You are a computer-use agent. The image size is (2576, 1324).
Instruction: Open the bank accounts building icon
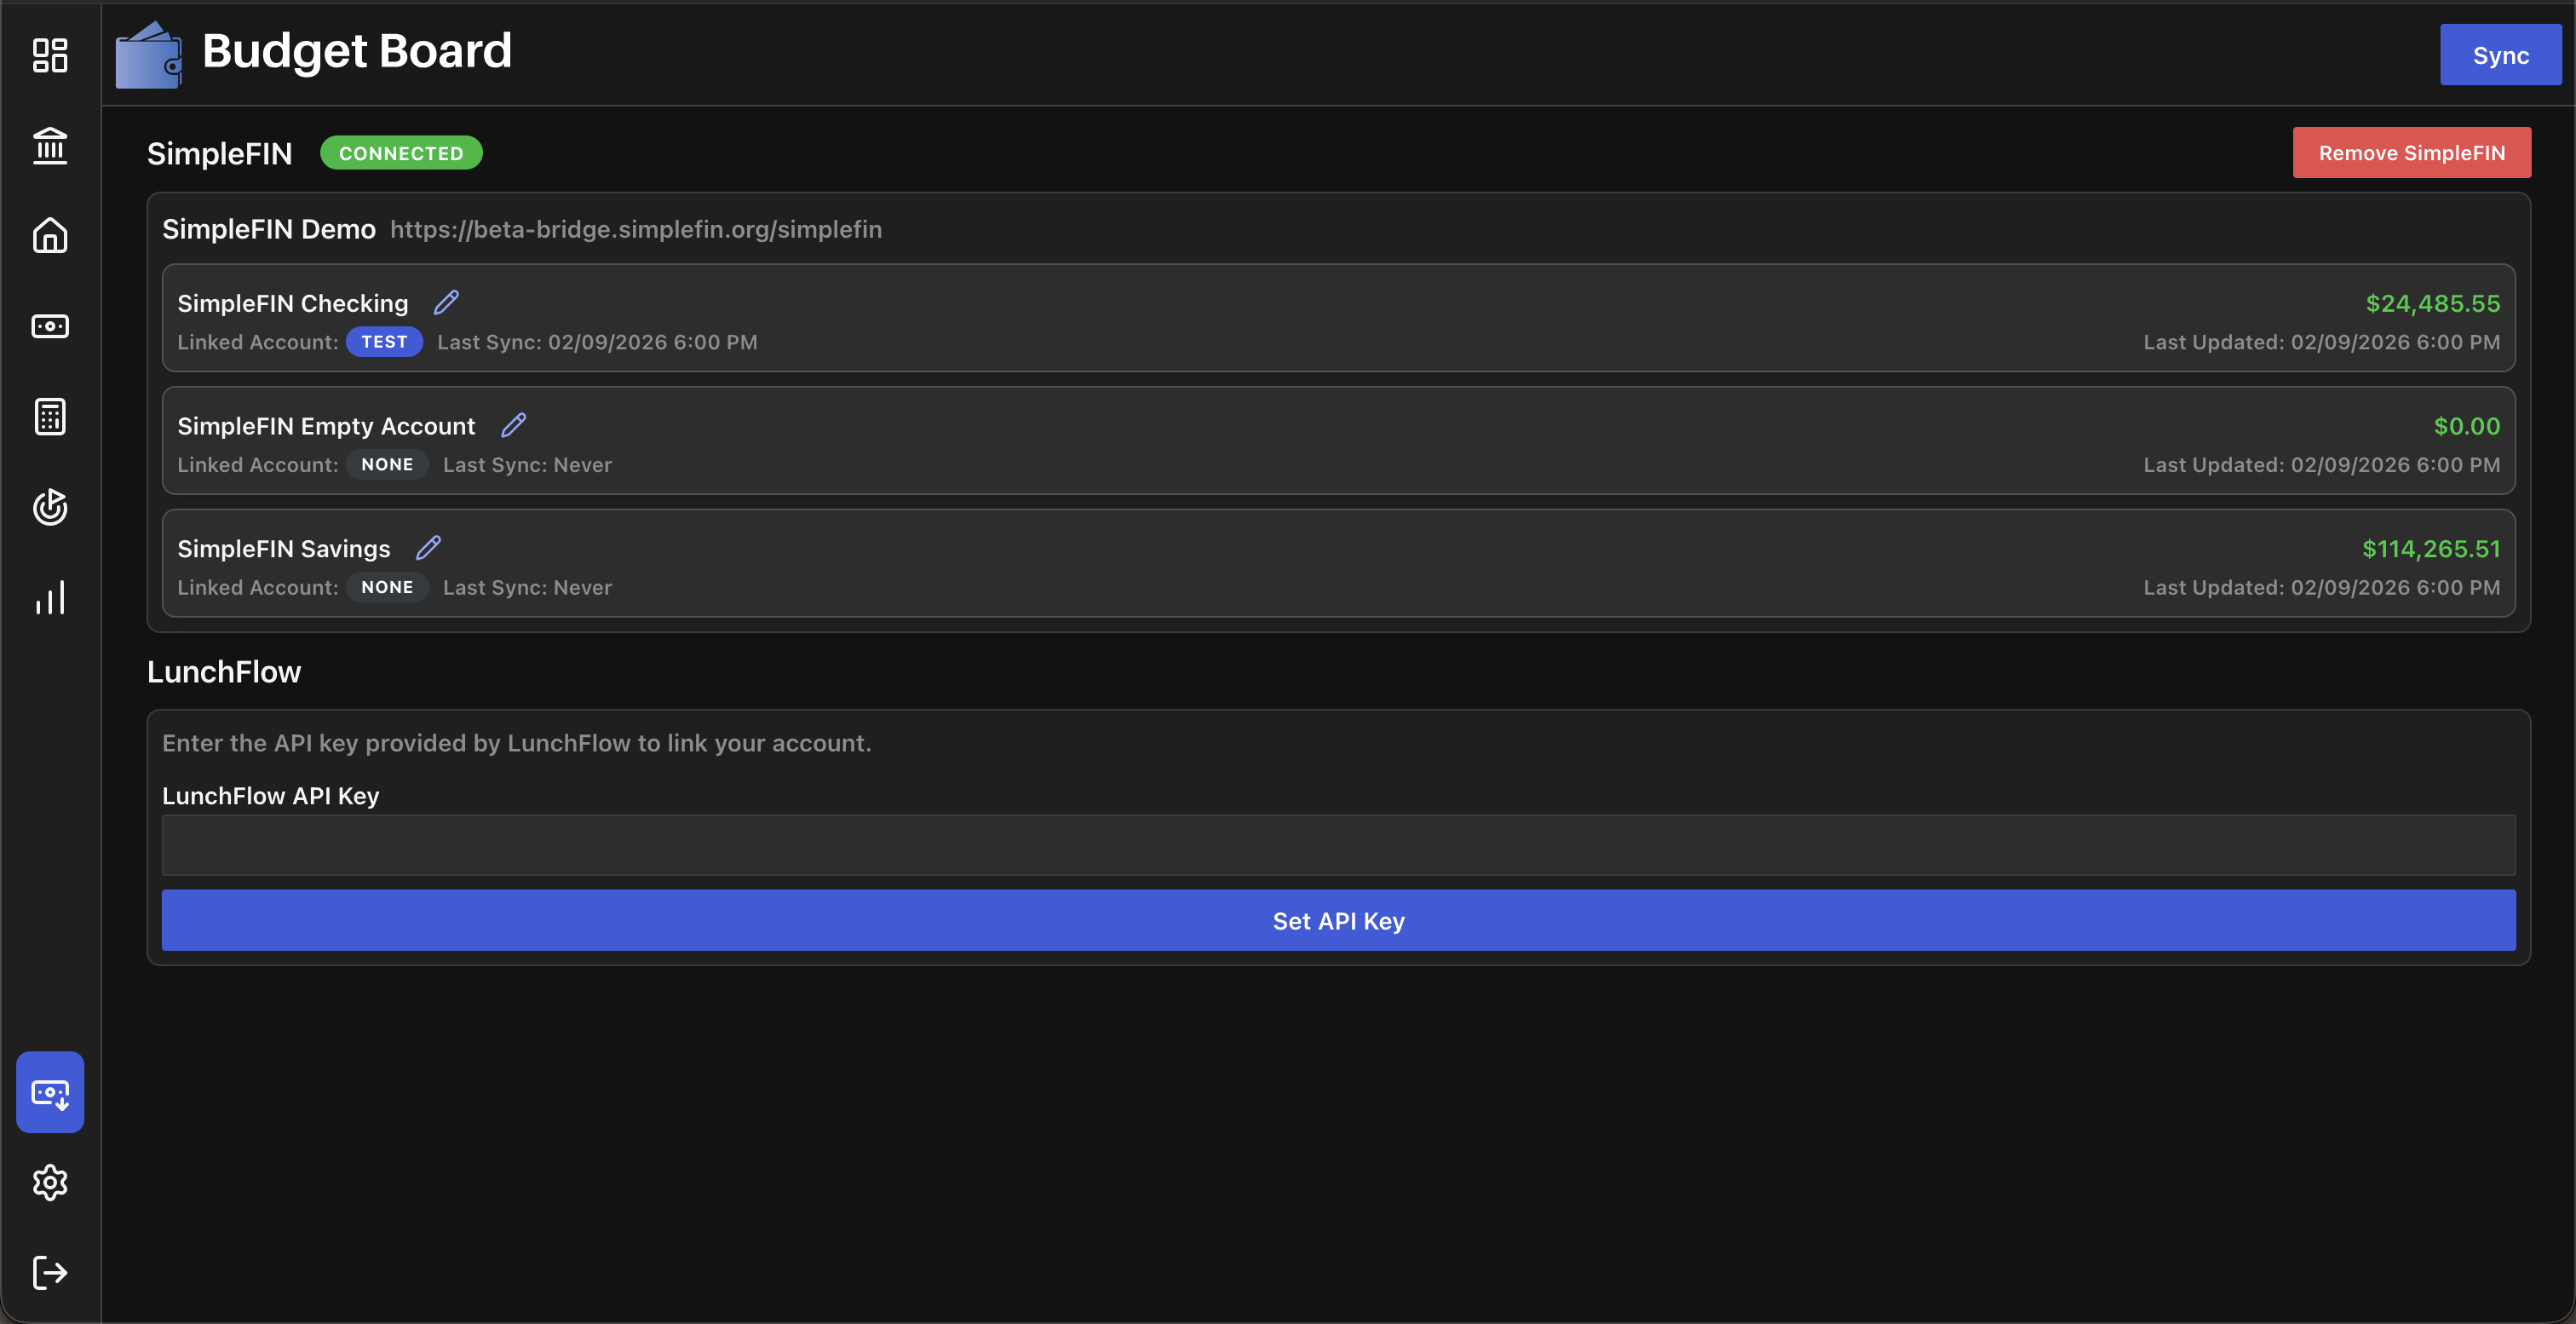50,146
